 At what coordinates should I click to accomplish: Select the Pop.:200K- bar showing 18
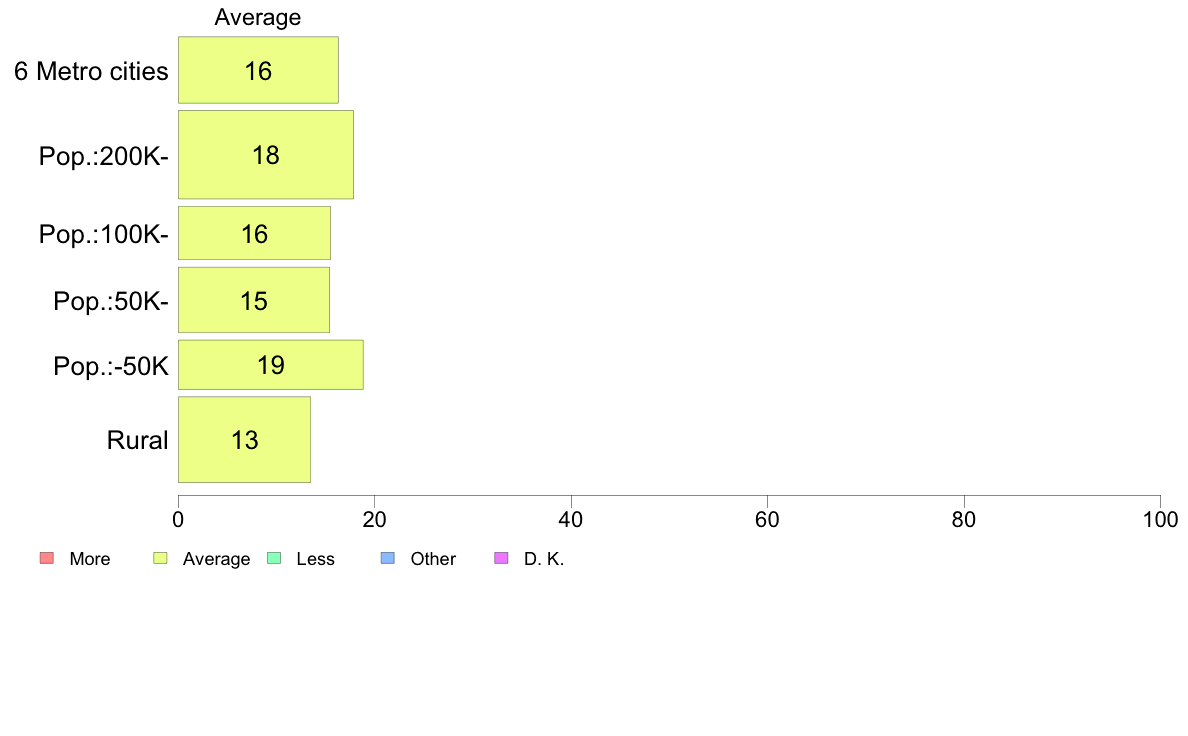point(266,155)
